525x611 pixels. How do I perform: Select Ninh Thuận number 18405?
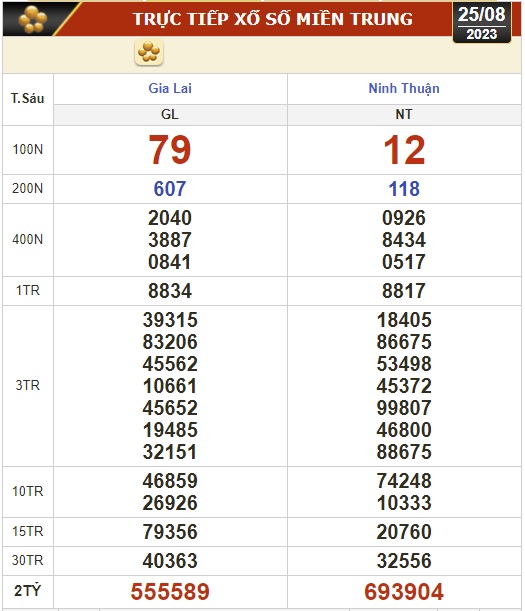404,320
